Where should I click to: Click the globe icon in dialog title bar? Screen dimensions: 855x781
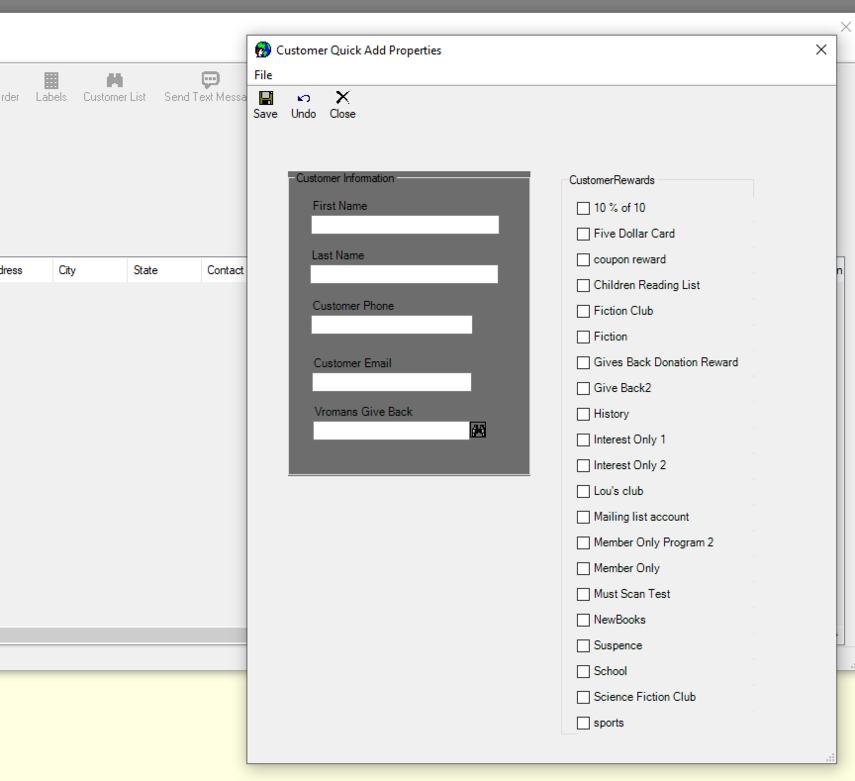coord(263,50)
